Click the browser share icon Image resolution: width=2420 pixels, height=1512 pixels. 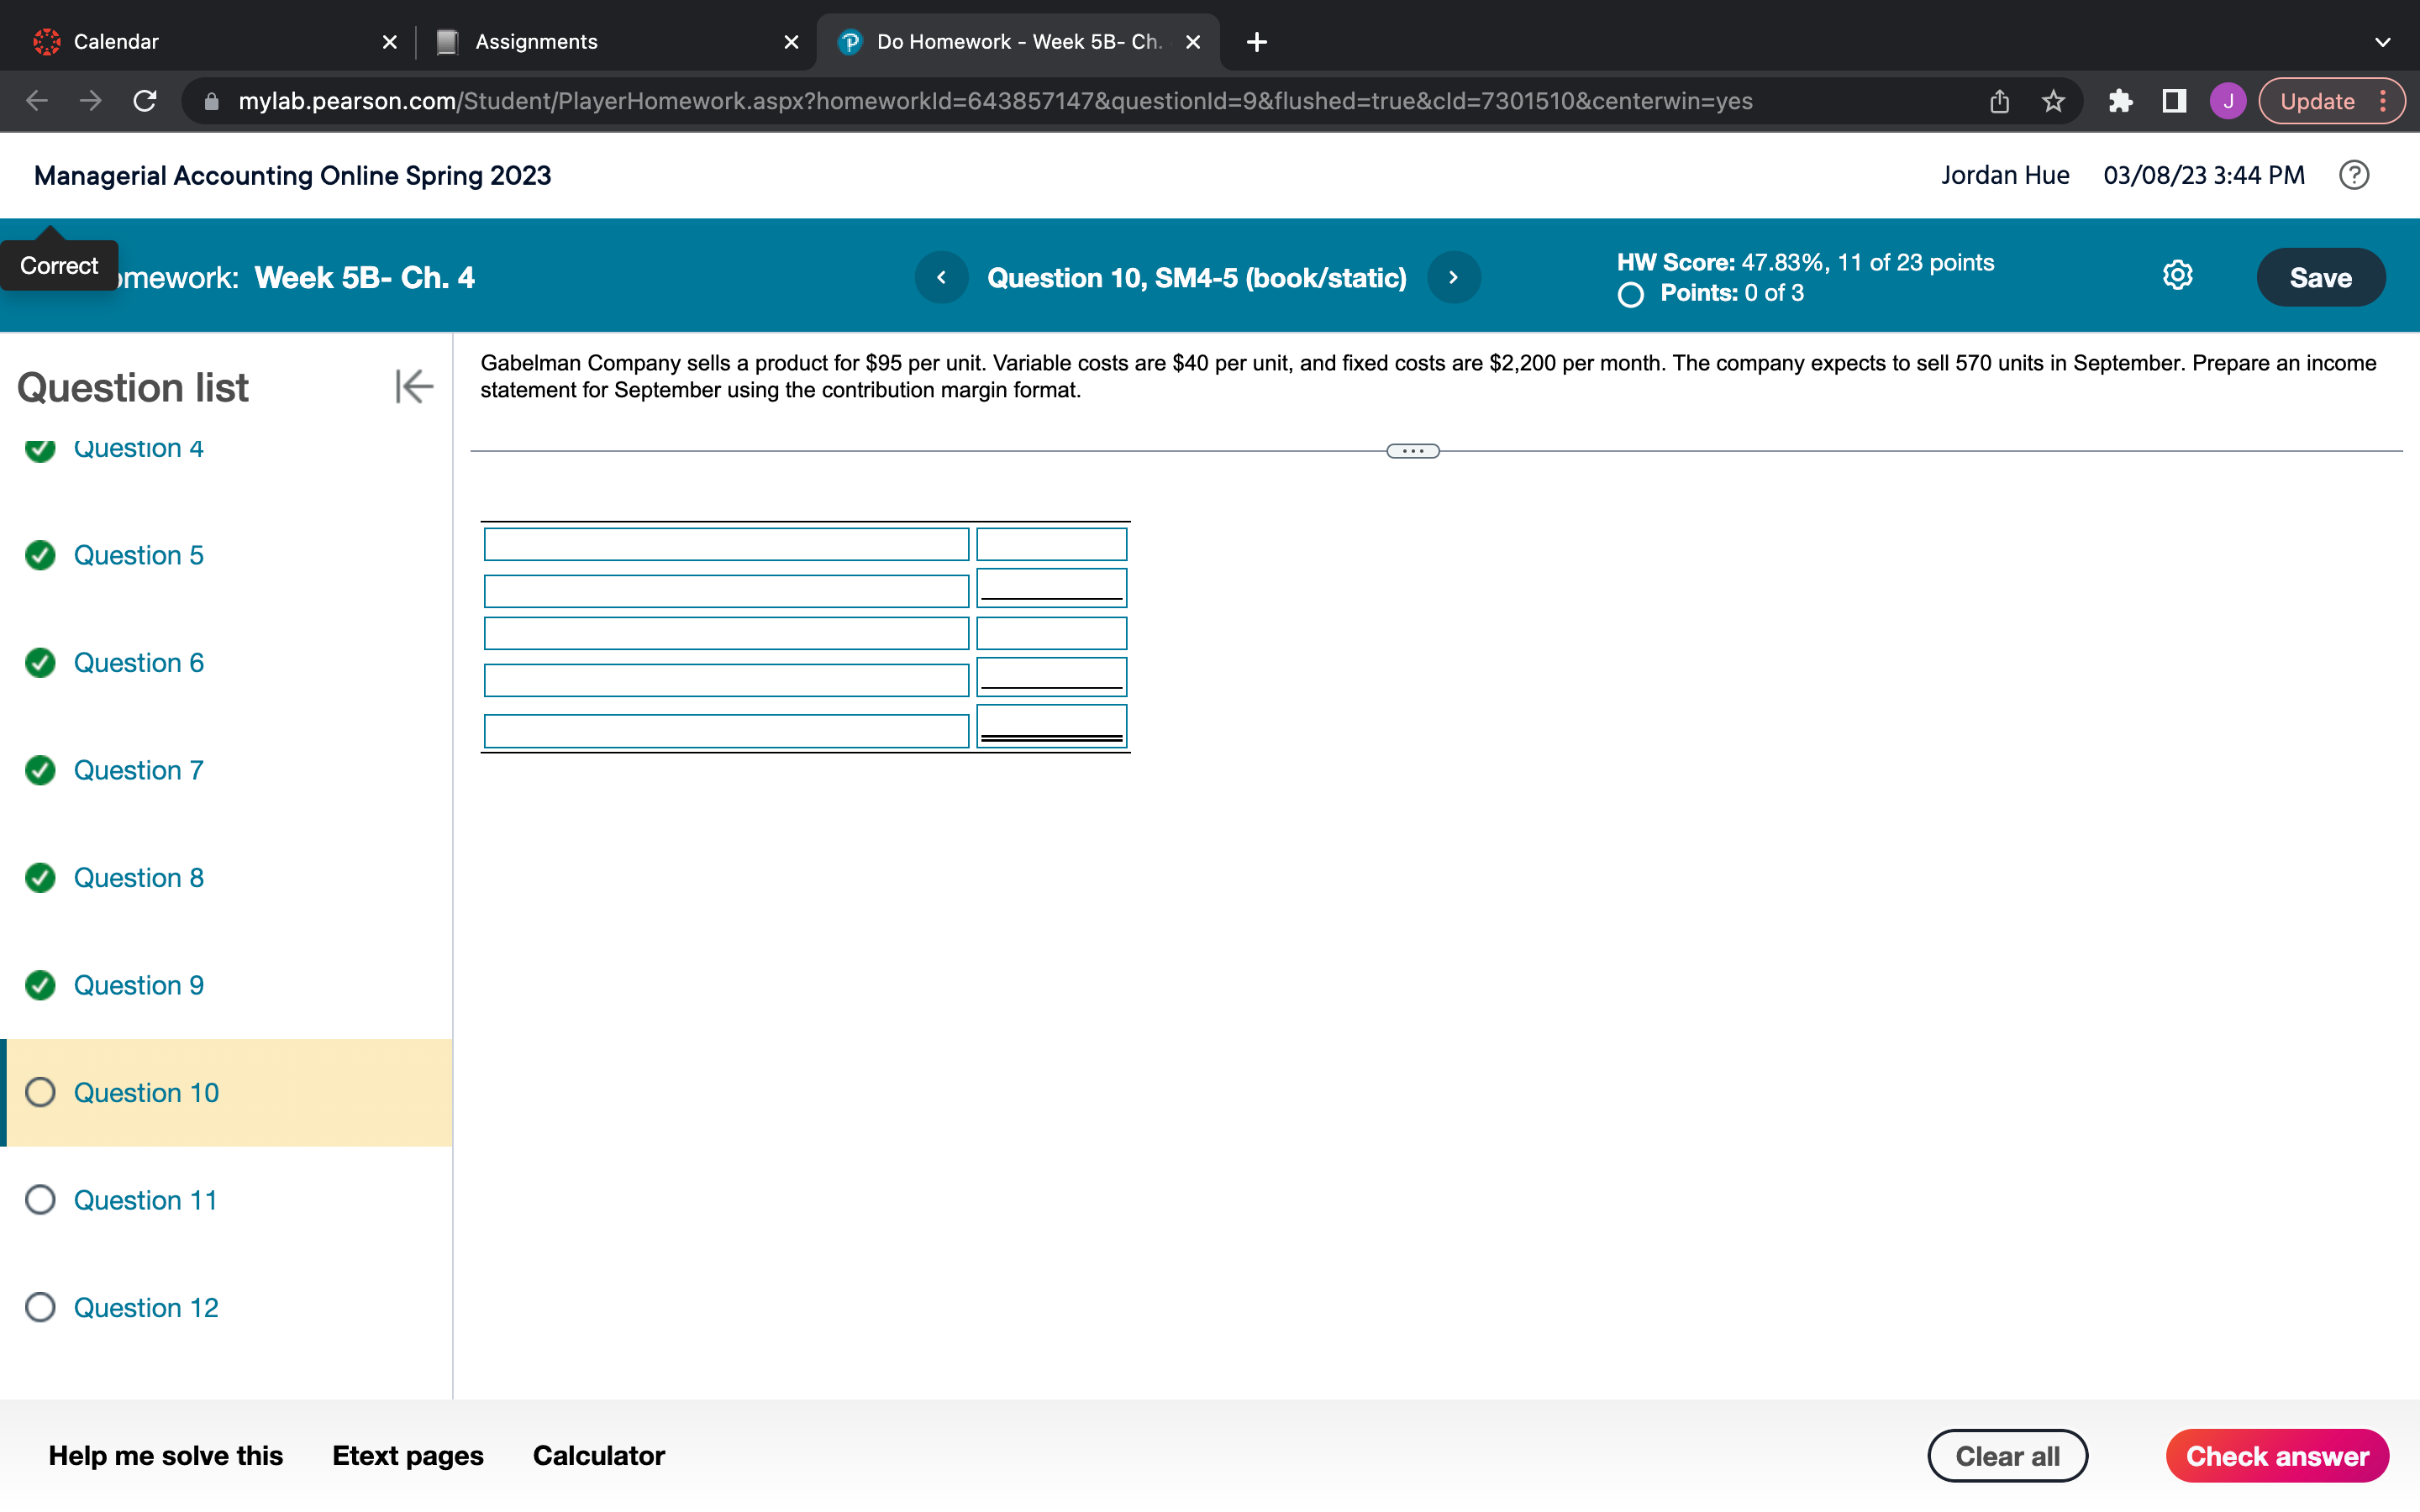pos(1997,101)
